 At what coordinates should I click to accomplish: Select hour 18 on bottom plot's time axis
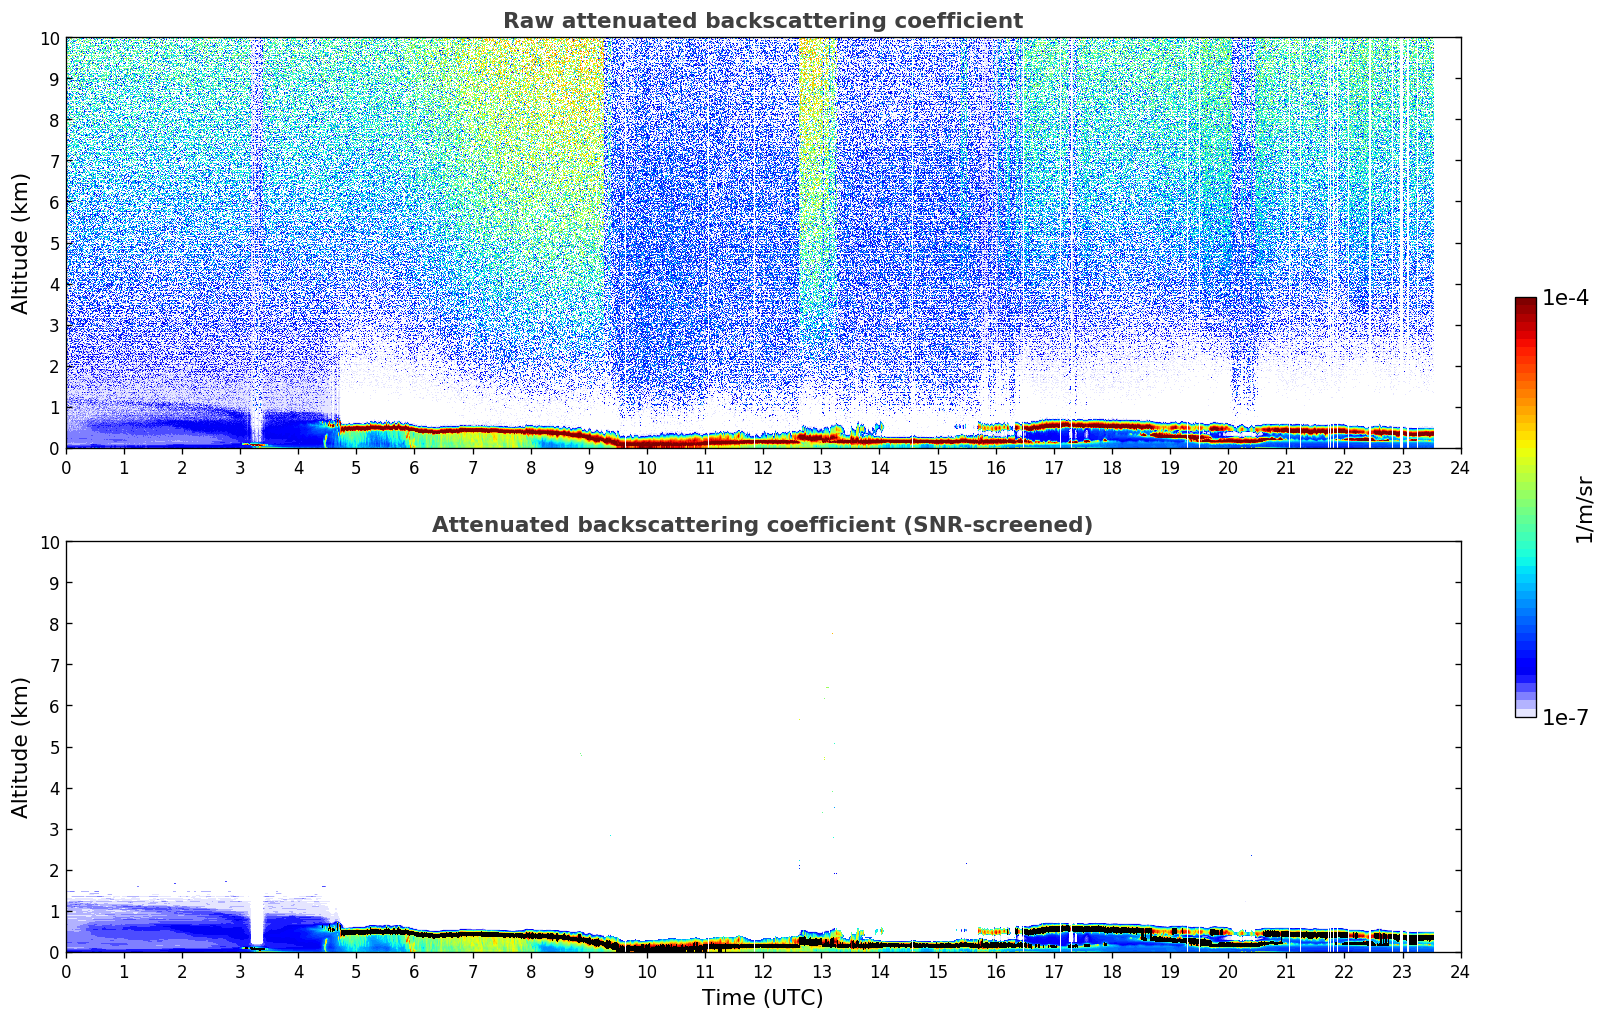tap(1112, 972)
